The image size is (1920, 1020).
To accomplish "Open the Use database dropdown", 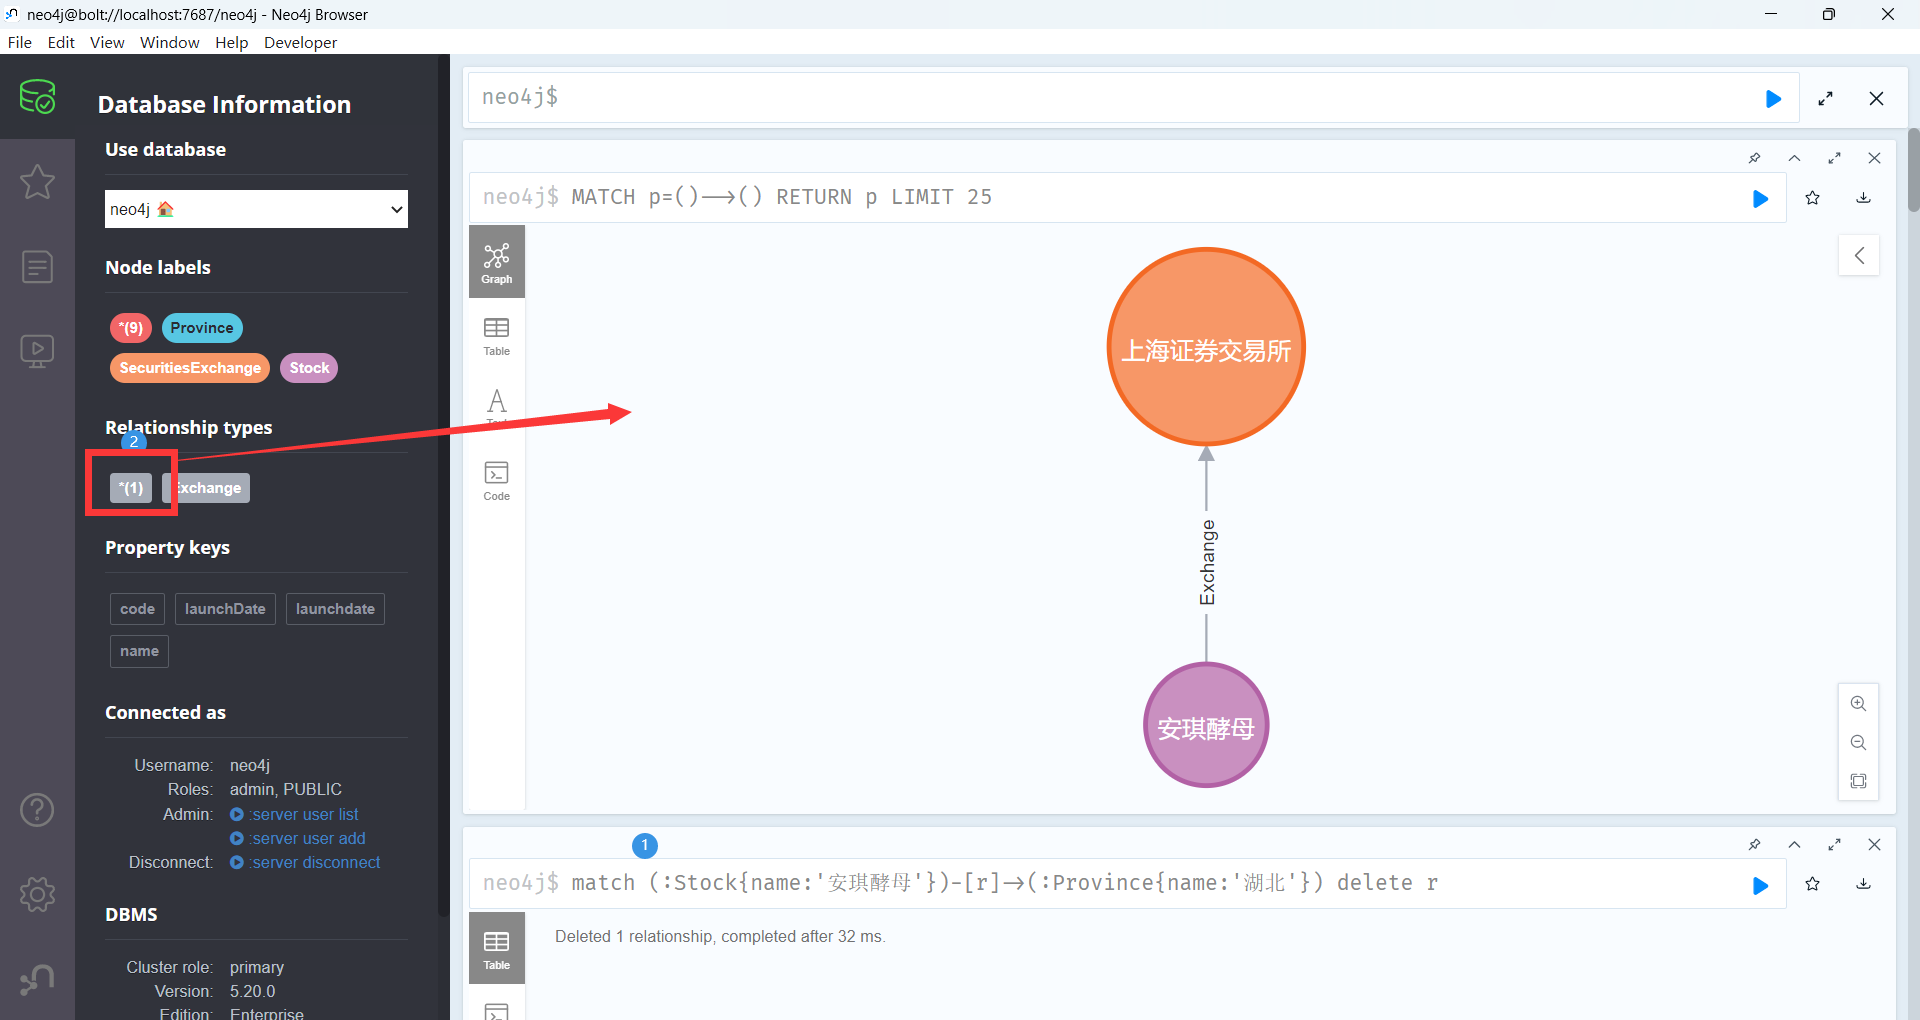I will point(256,209).
